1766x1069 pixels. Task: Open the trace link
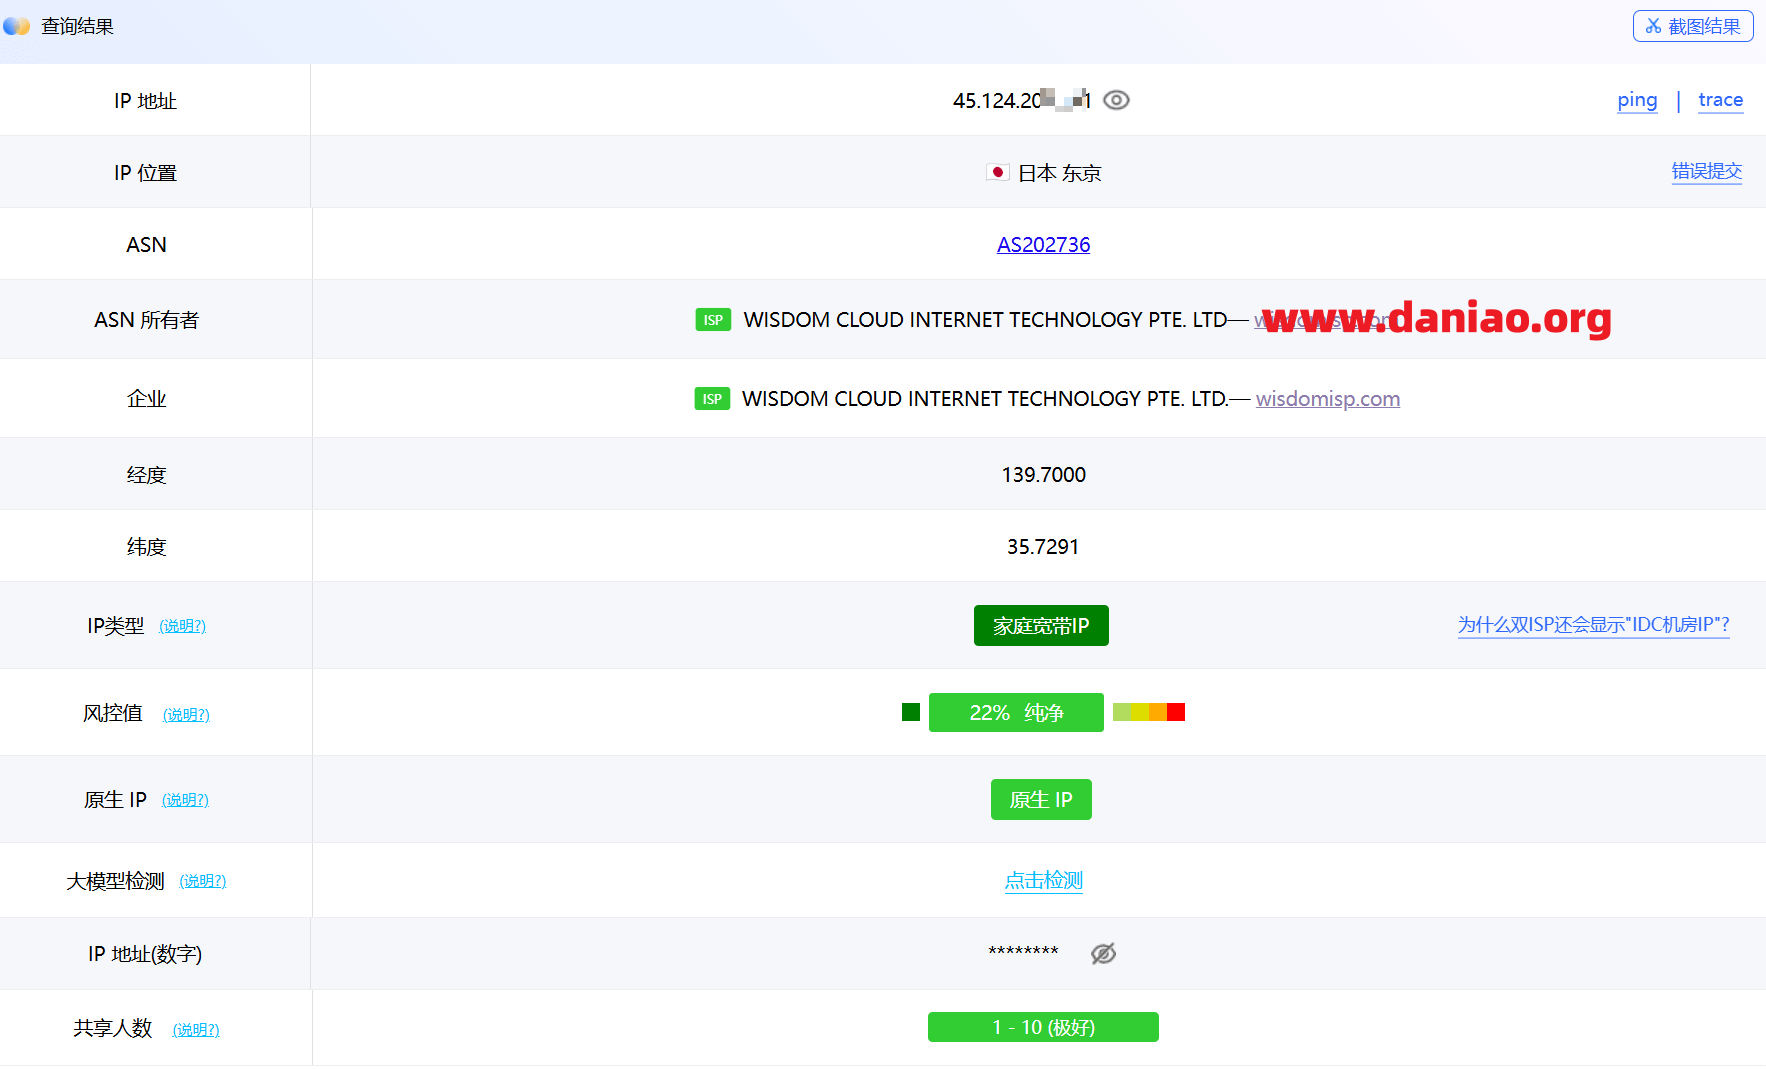1720,100
